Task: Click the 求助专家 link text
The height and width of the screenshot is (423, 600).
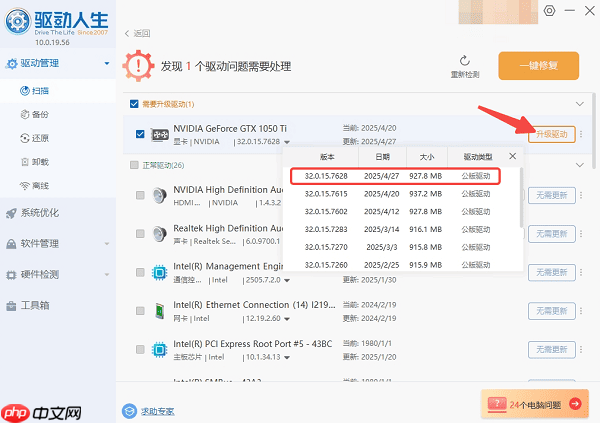Action: click(158, 412)
